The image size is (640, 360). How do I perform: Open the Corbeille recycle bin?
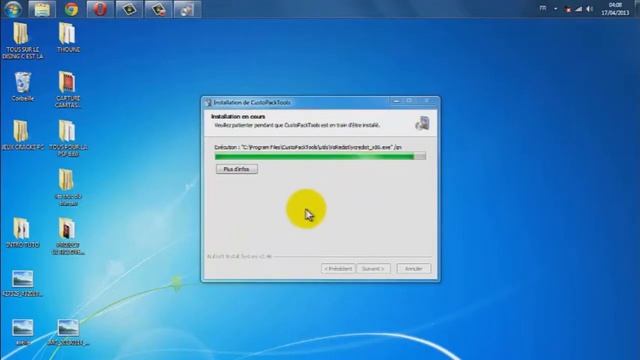click(22, 87)
